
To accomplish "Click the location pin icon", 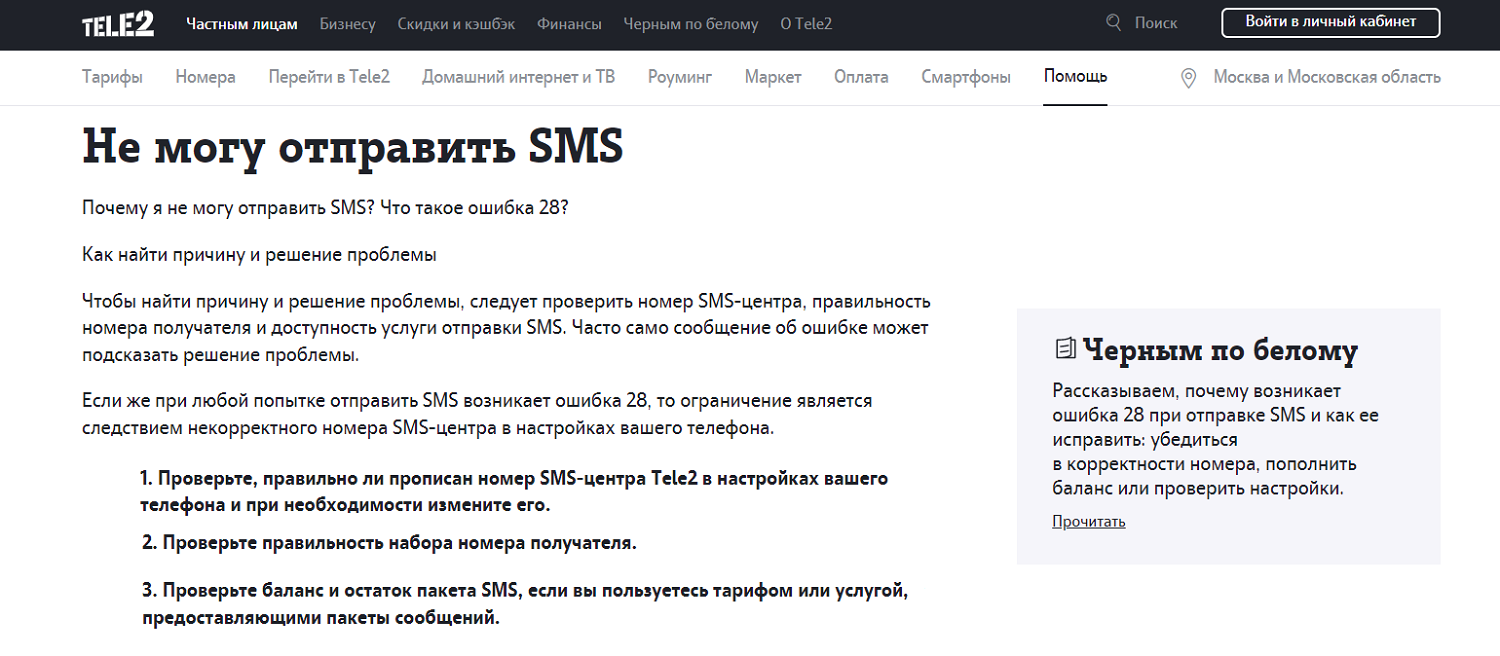I will (1189, 78).
